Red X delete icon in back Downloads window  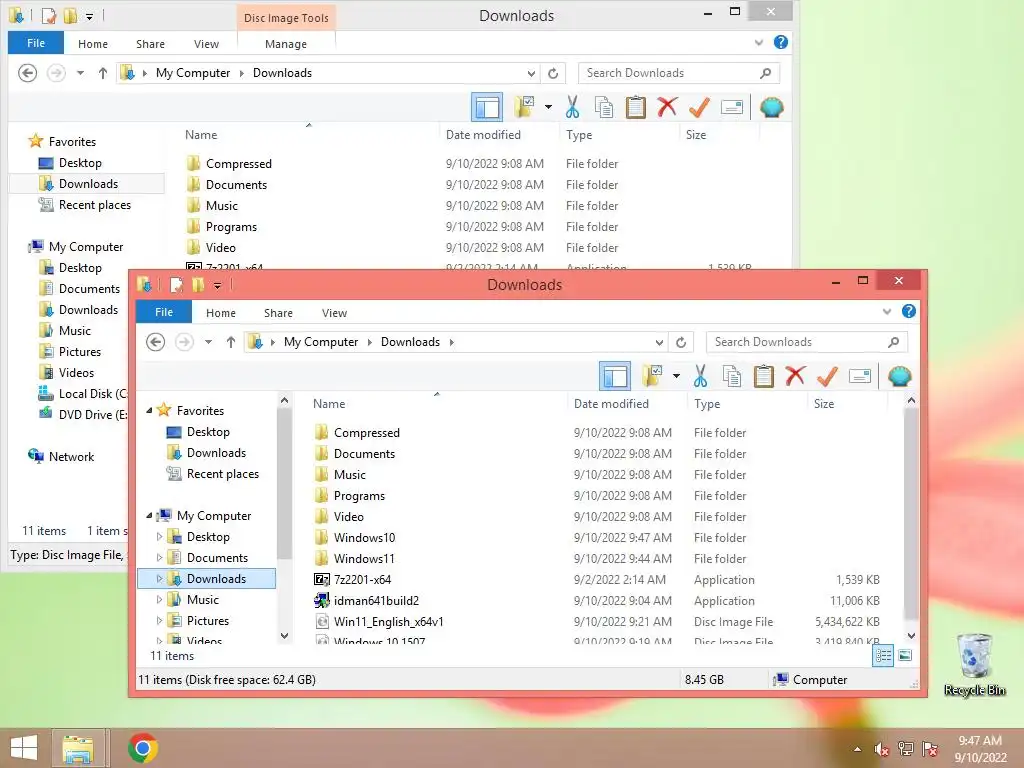click(667, 107)
